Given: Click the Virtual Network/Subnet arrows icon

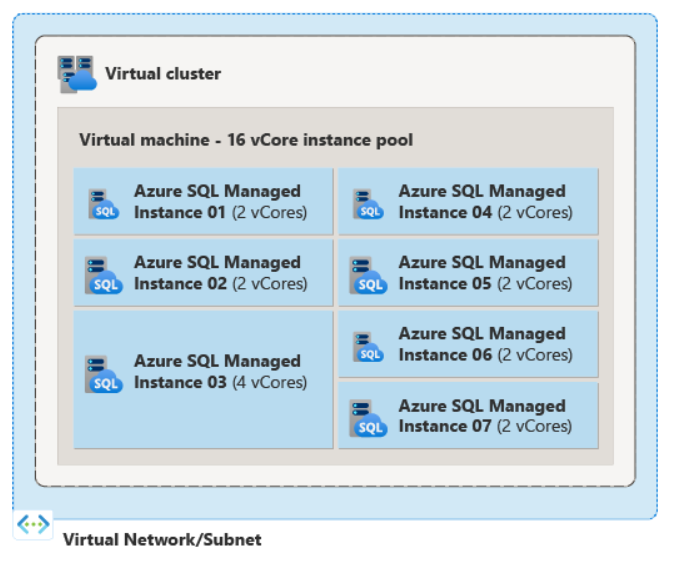Looking at the screenshot, I should click(x=33, y=525).
